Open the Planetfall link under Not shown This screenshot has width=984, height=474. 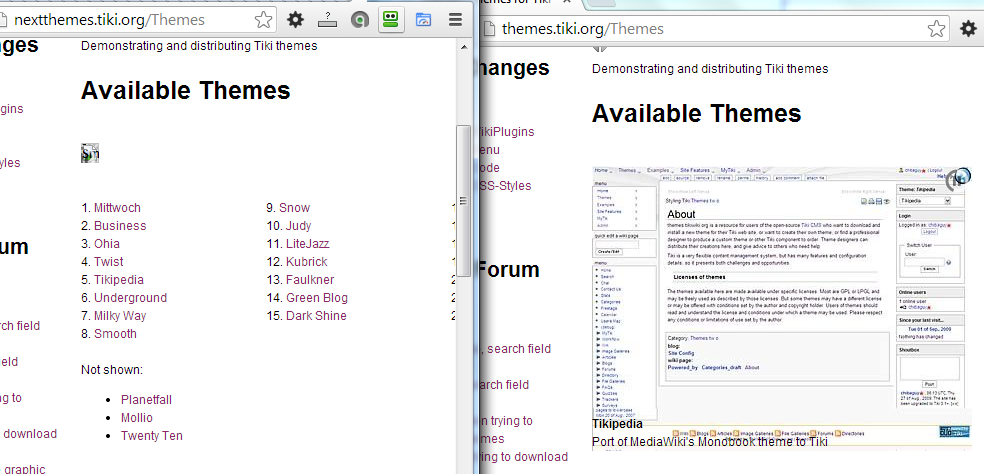(146, 400)
